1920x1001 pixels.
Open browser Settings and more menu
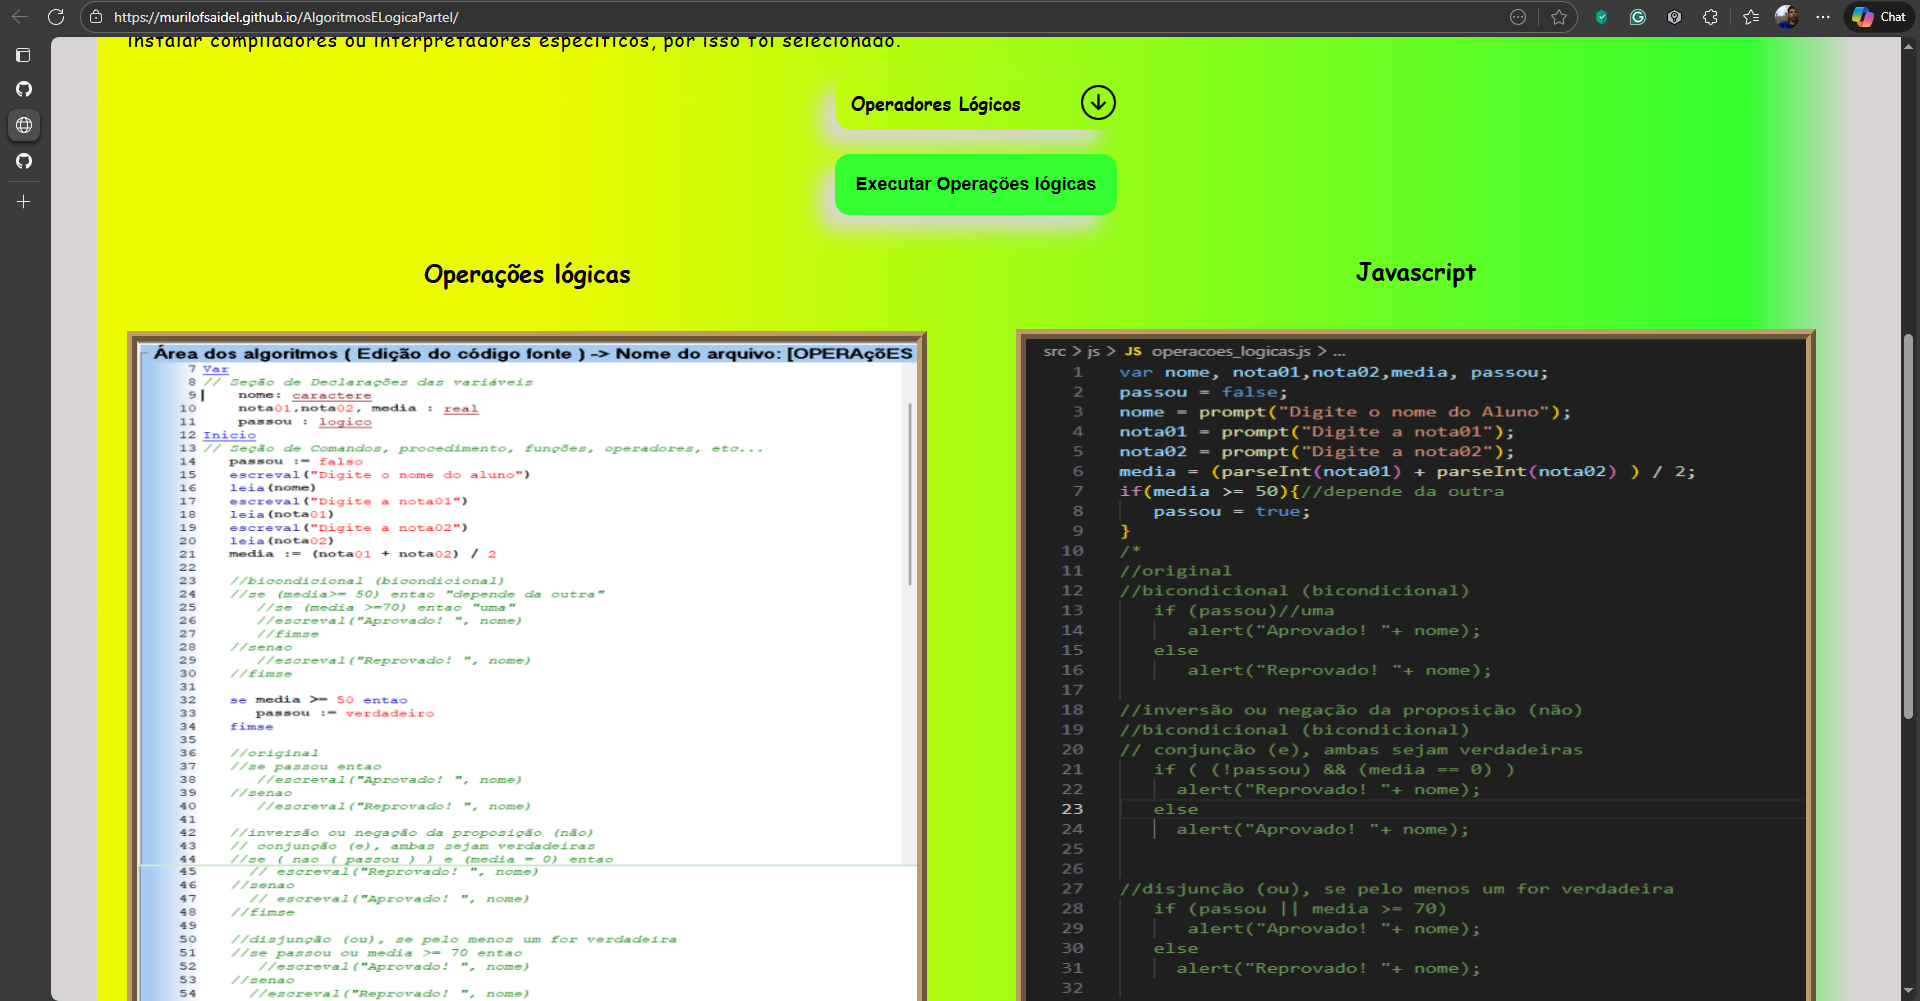tap(1823, 17)
